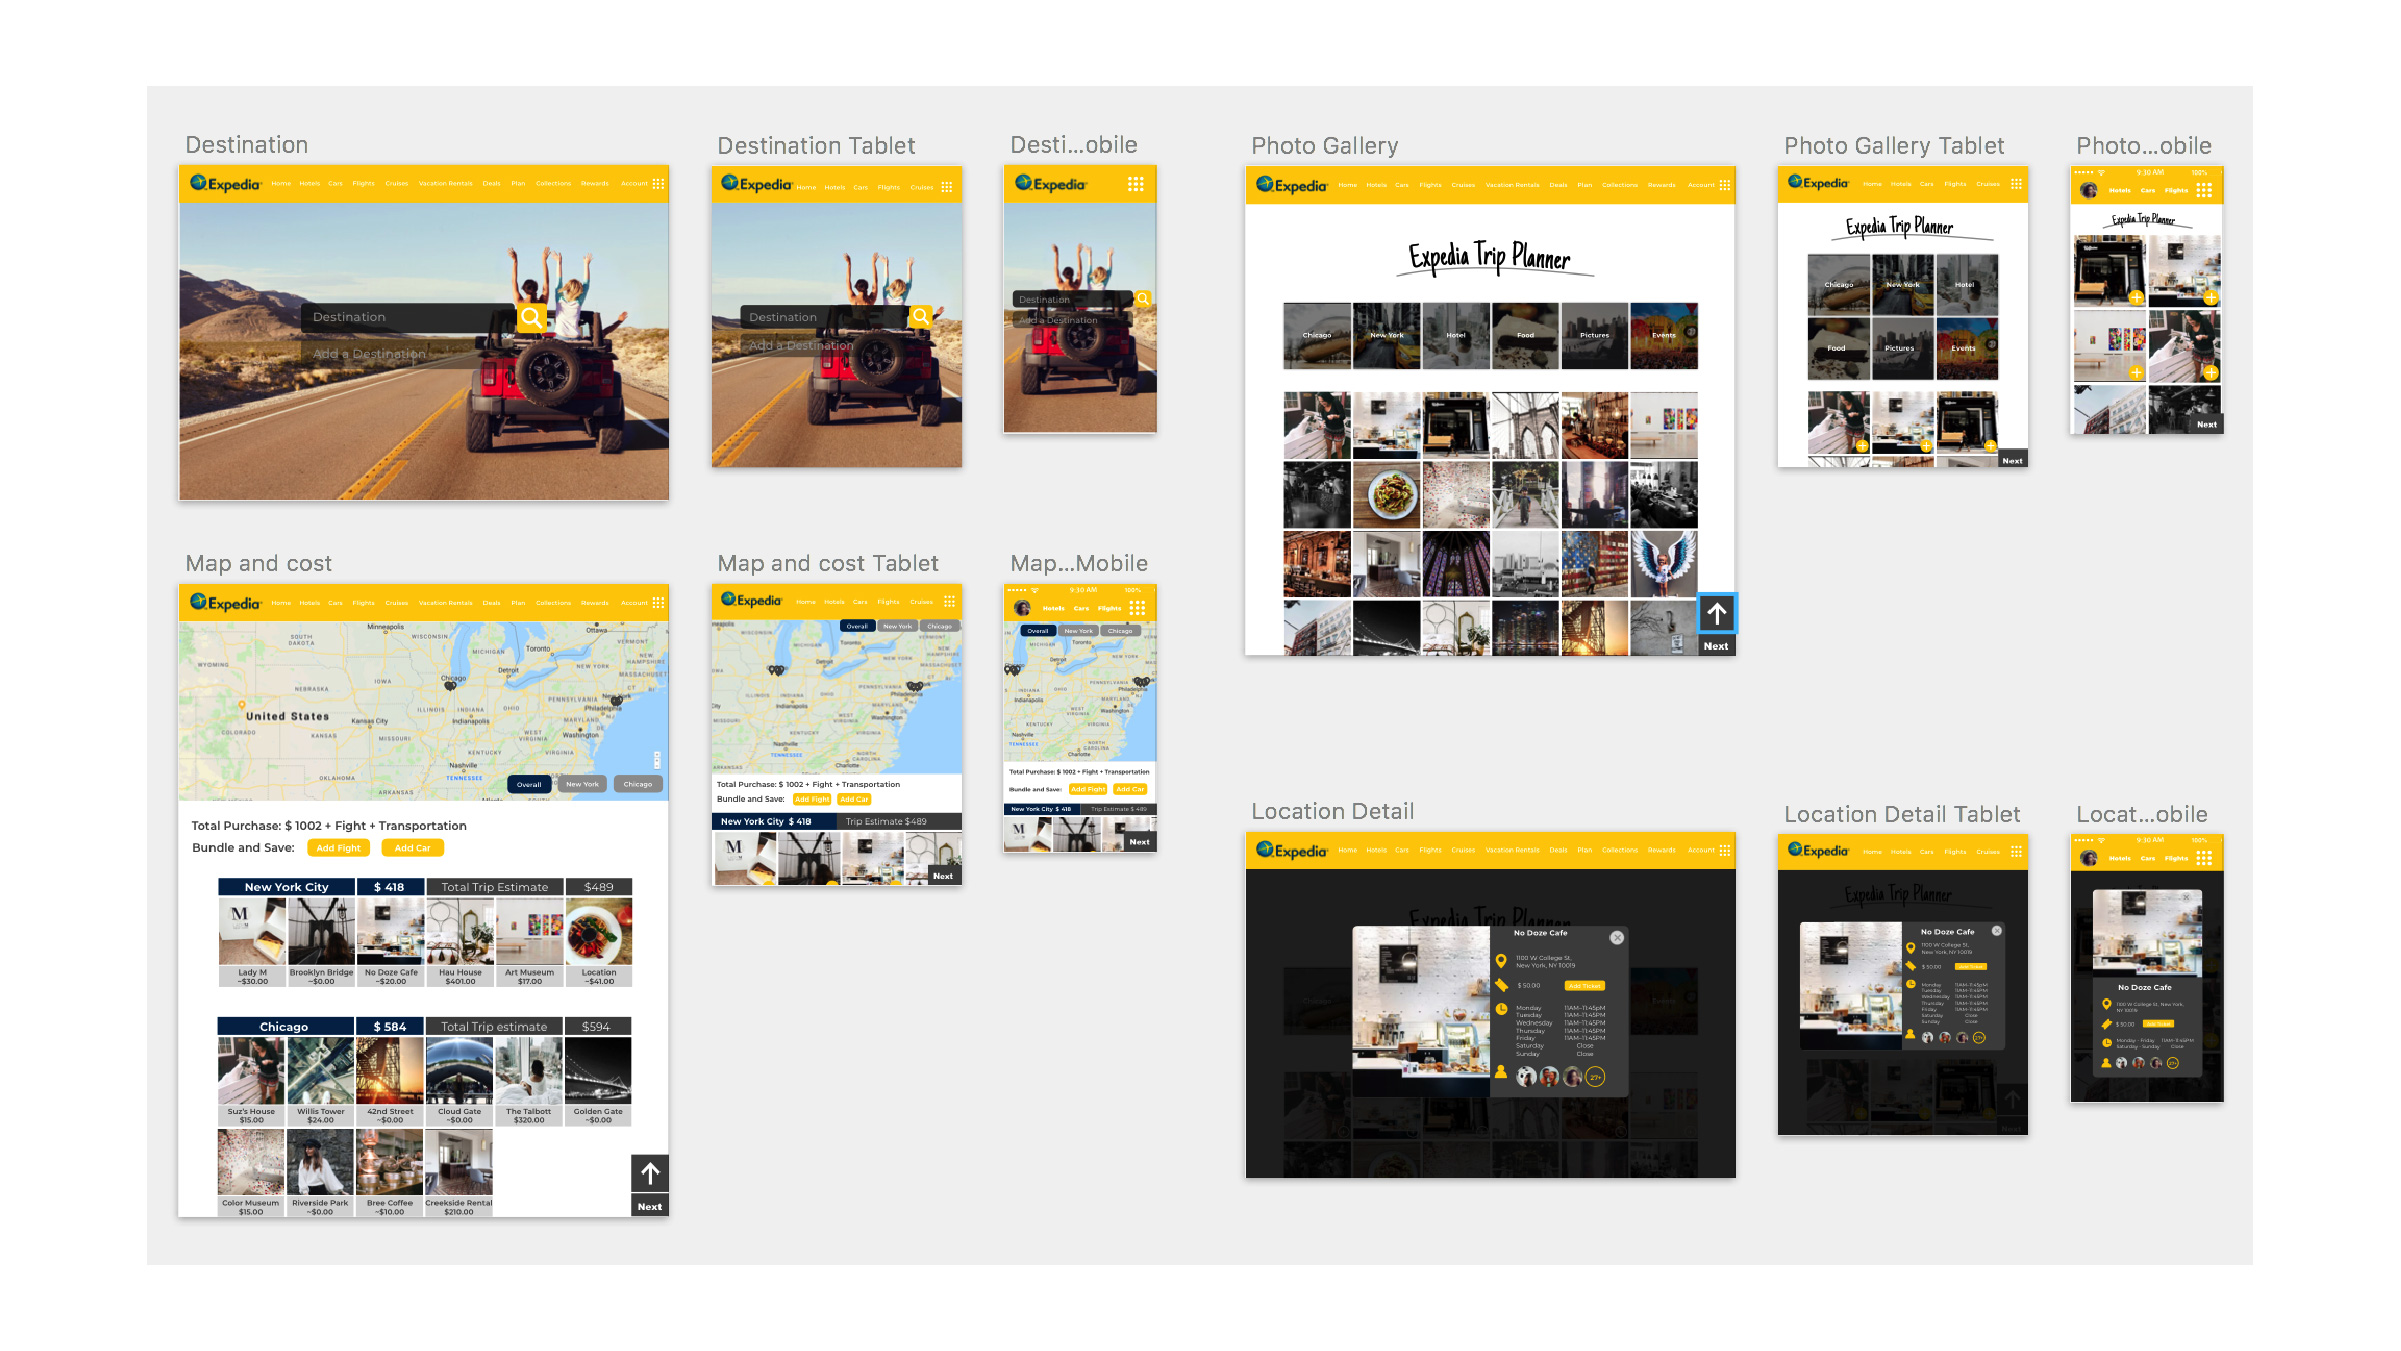Click clock icon in desktop Location Detail popup
This screenshot has height=1351, width=2401.
click(1501, 1009)
